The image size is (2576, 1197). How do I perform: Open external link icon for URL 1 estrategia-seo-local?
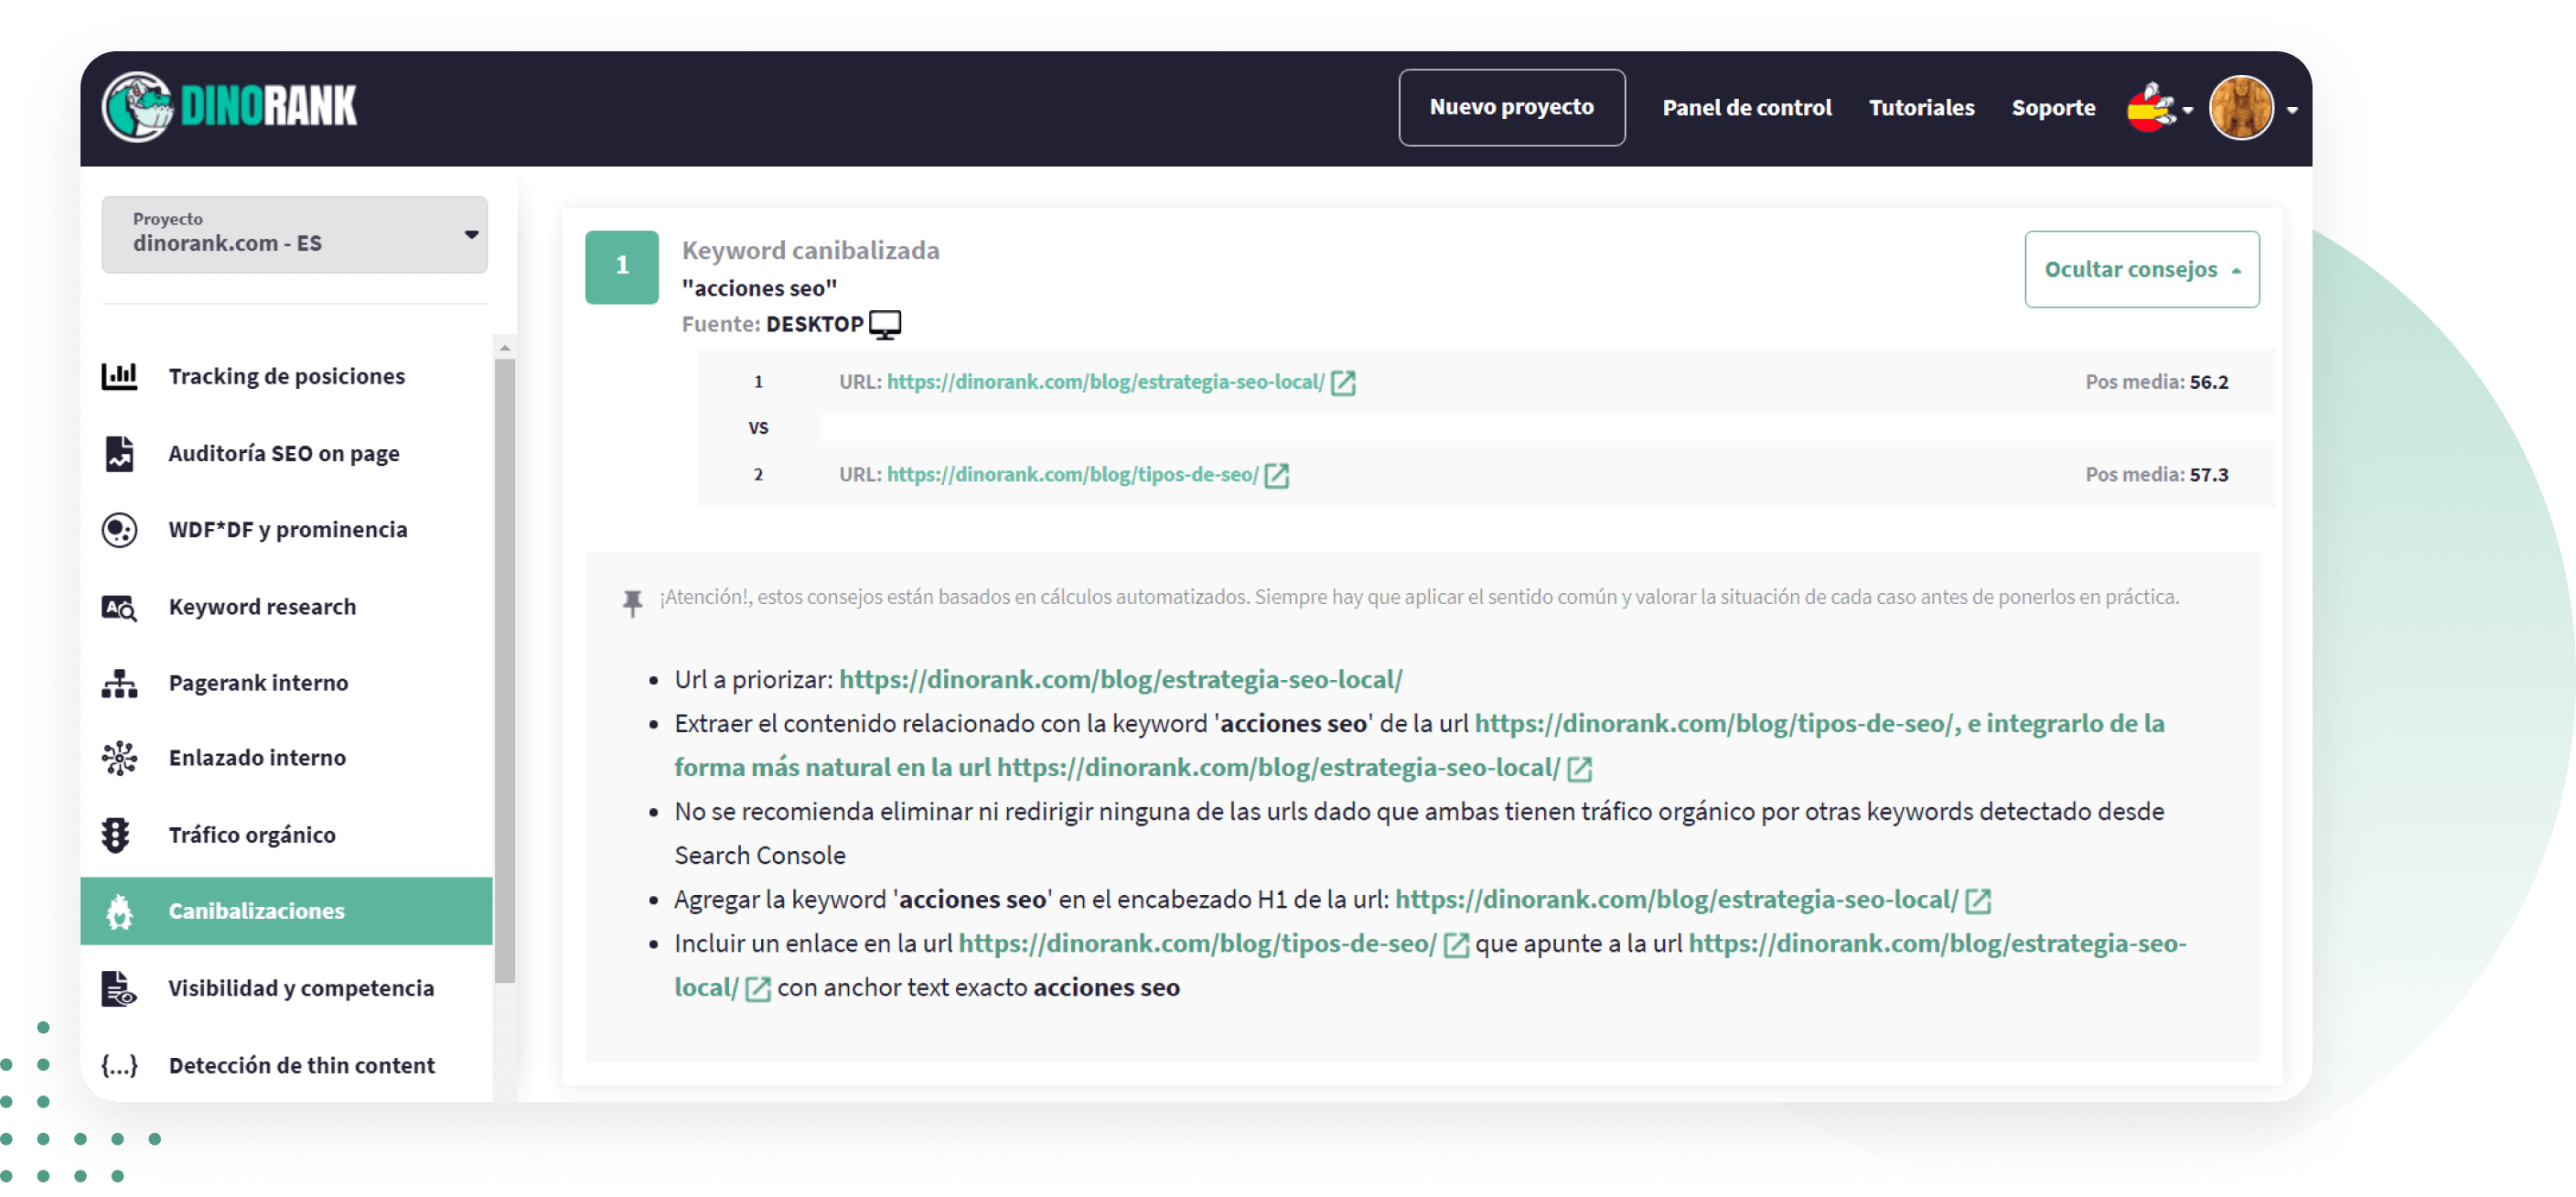coord(1343,383)
